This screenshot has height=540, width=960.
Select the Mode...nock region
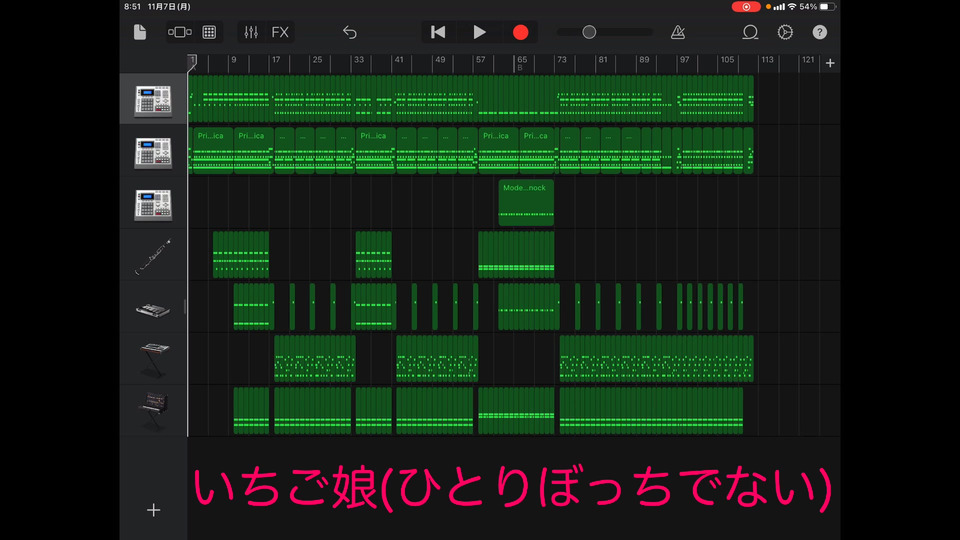point(526,203)
